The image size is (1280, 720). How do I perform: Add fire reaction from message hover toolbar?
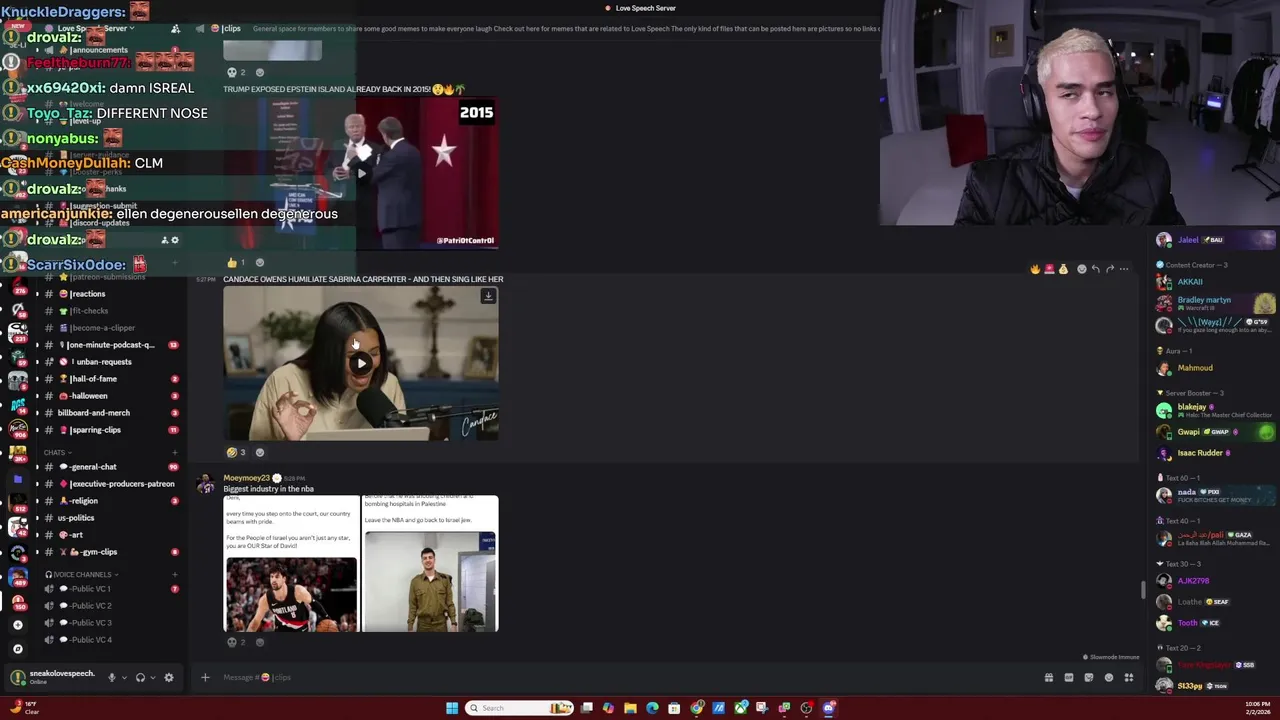tap(1035, 269)
